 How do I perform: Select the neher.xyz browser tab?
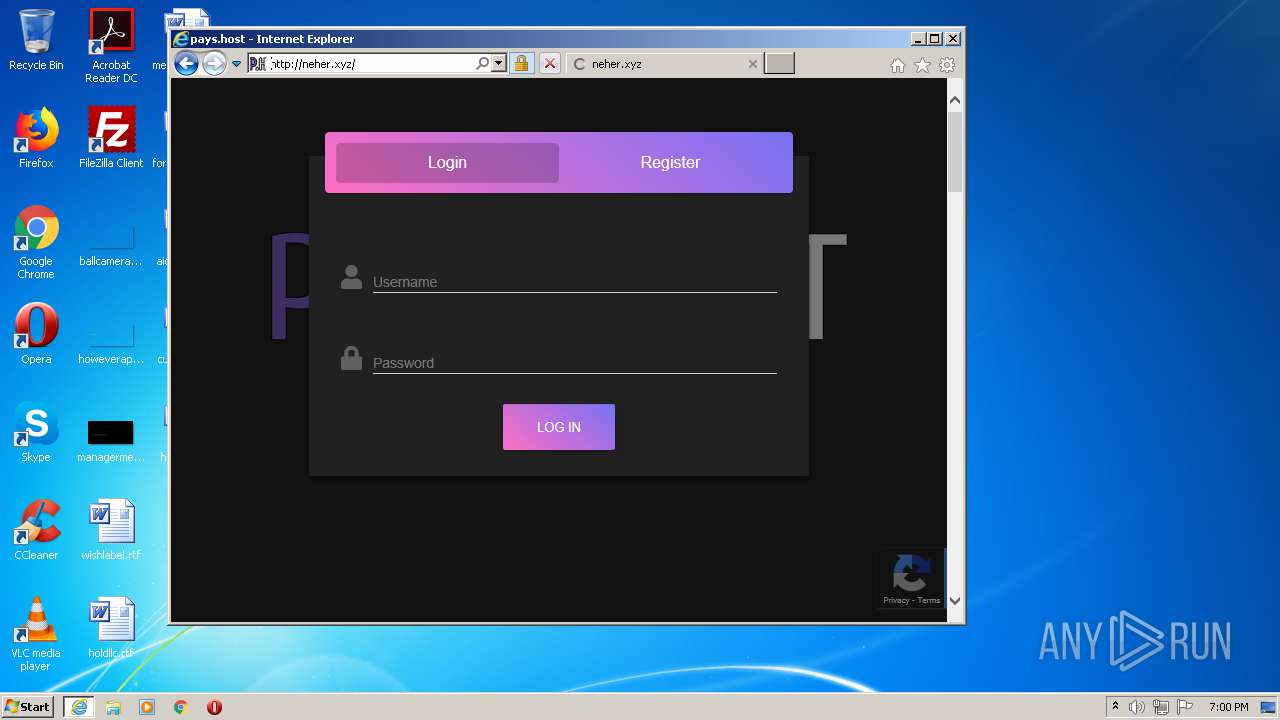tap(664, 64)
